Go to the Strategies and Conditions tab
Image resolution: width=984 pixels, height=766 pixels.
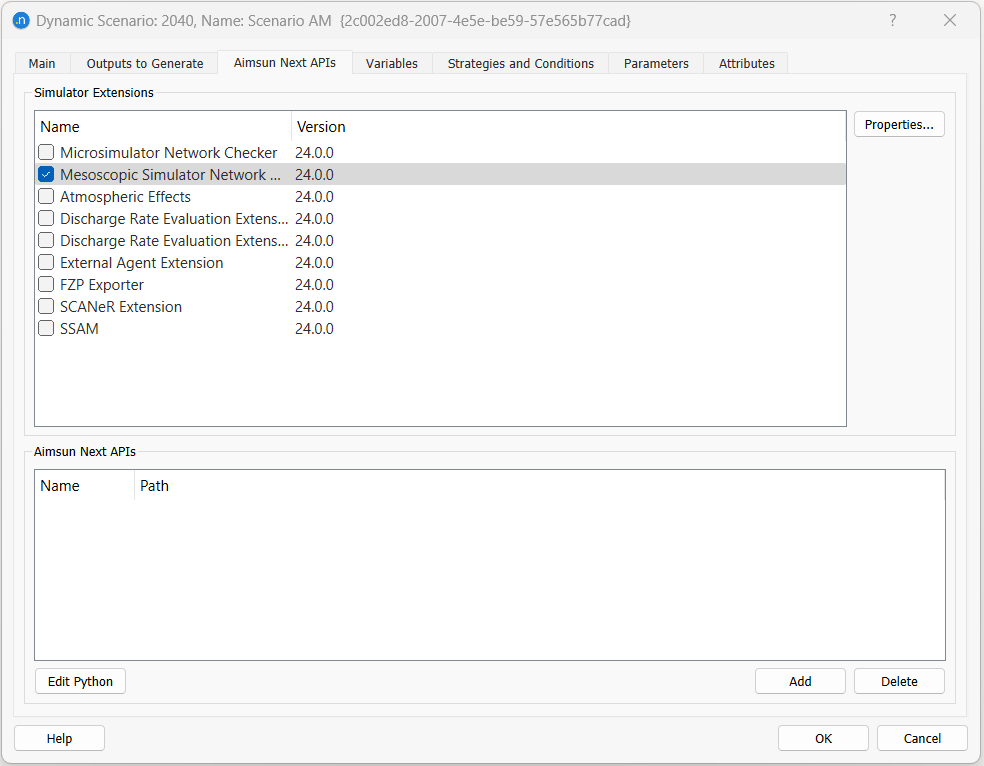(520, 63)
